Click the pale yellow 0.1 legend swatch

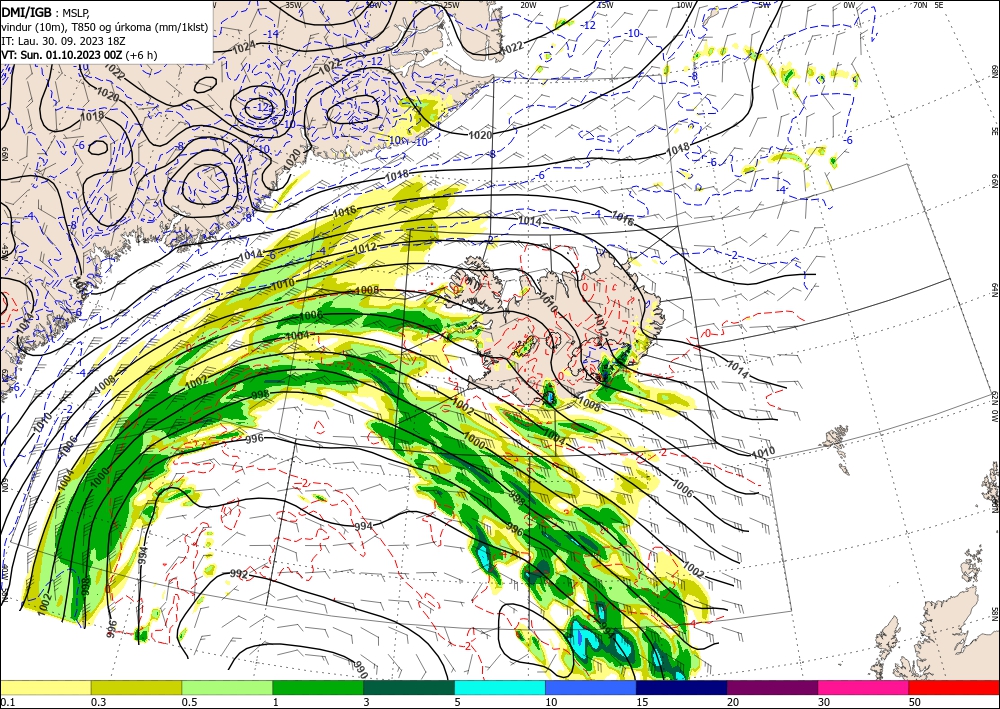46,687
